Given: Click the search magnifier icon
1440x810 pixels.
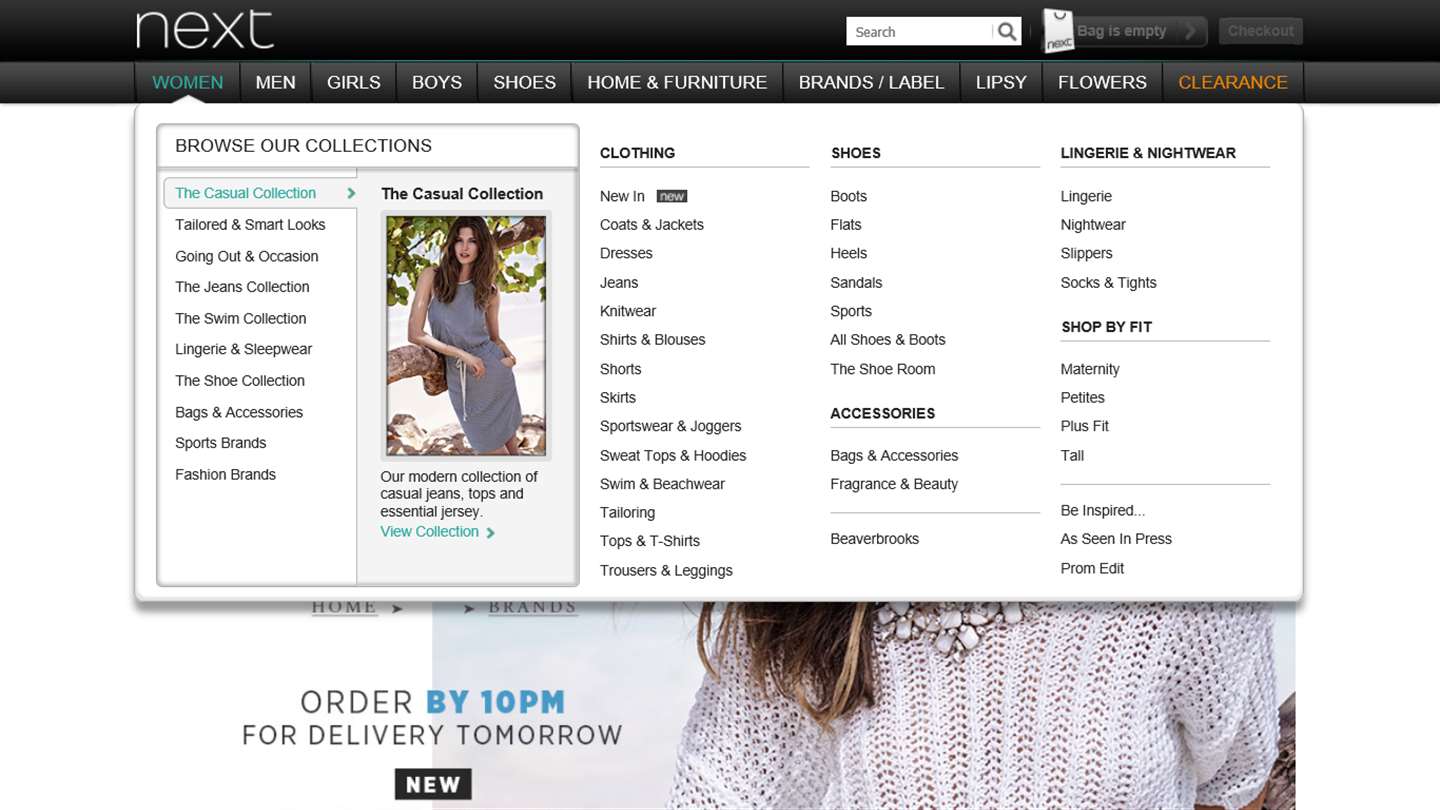Looking at the screenshot, I should (1007, 32).
